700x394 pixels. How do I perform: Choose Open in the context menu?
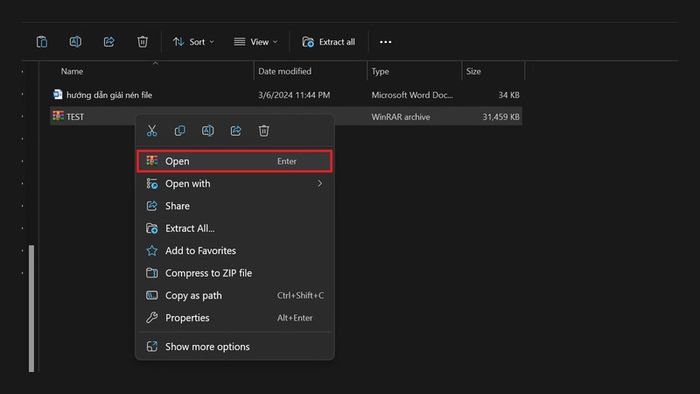(x=234, y=161)
